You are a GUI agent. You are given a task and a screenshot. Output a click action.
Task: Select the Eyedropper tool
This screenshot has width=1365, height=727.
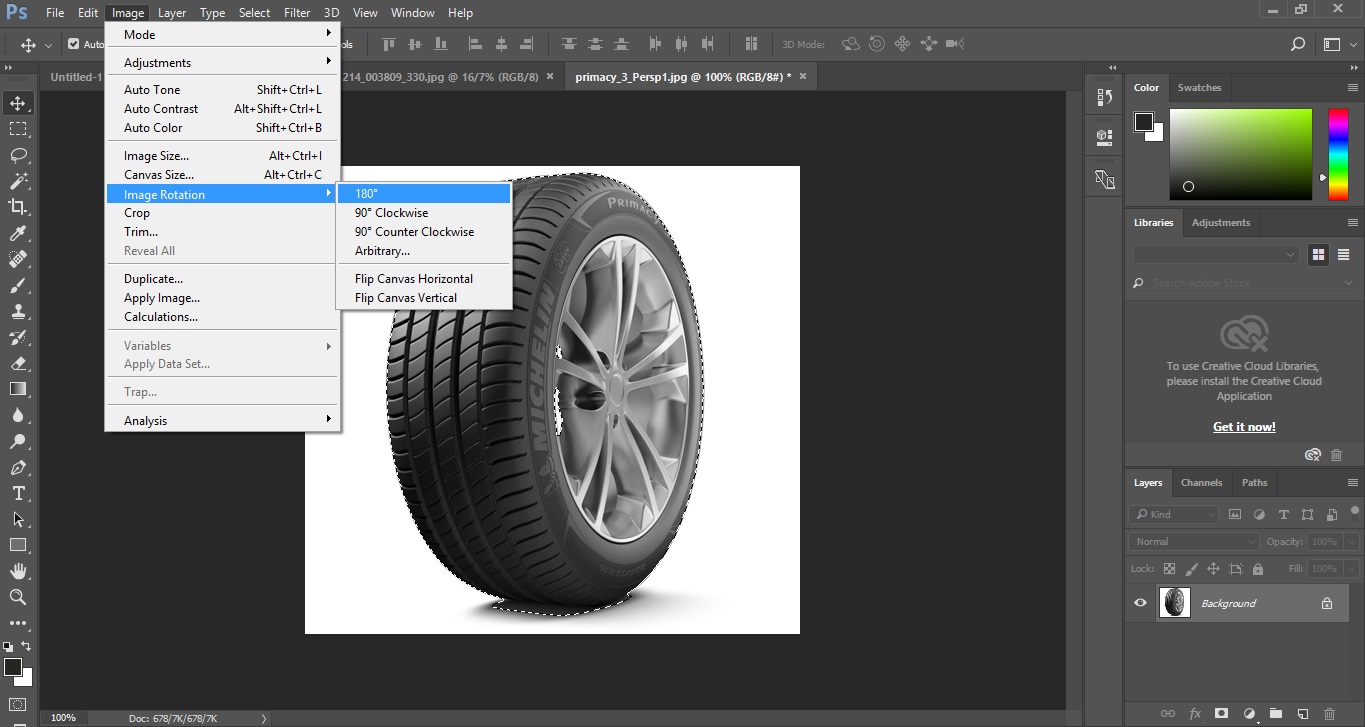pyautogui.click(x=18, y=233)
